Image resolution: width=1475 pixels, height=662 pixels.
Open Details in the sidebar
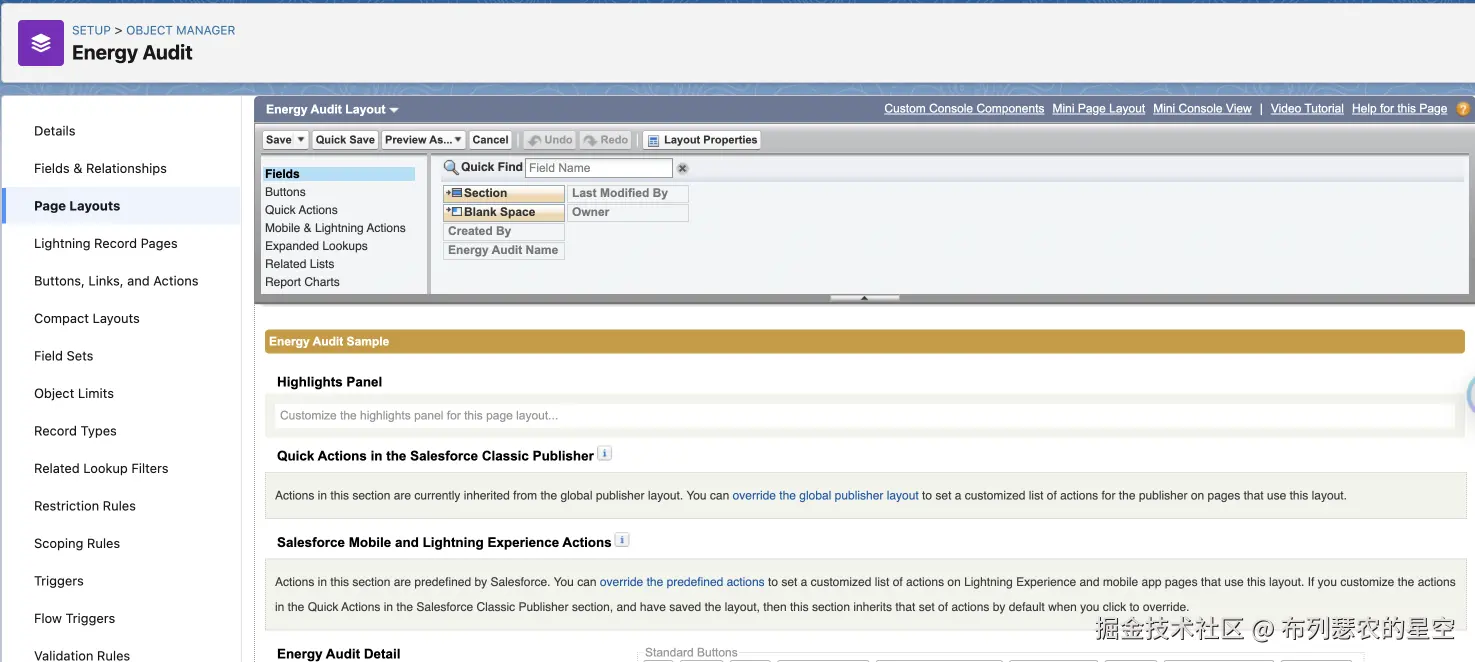point(55,131)
